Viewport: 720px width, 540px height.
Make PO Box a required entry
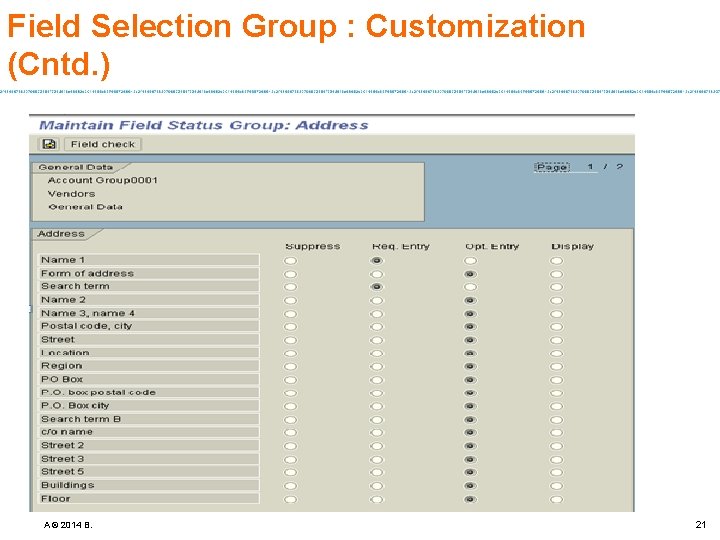[x=376, y=379]
